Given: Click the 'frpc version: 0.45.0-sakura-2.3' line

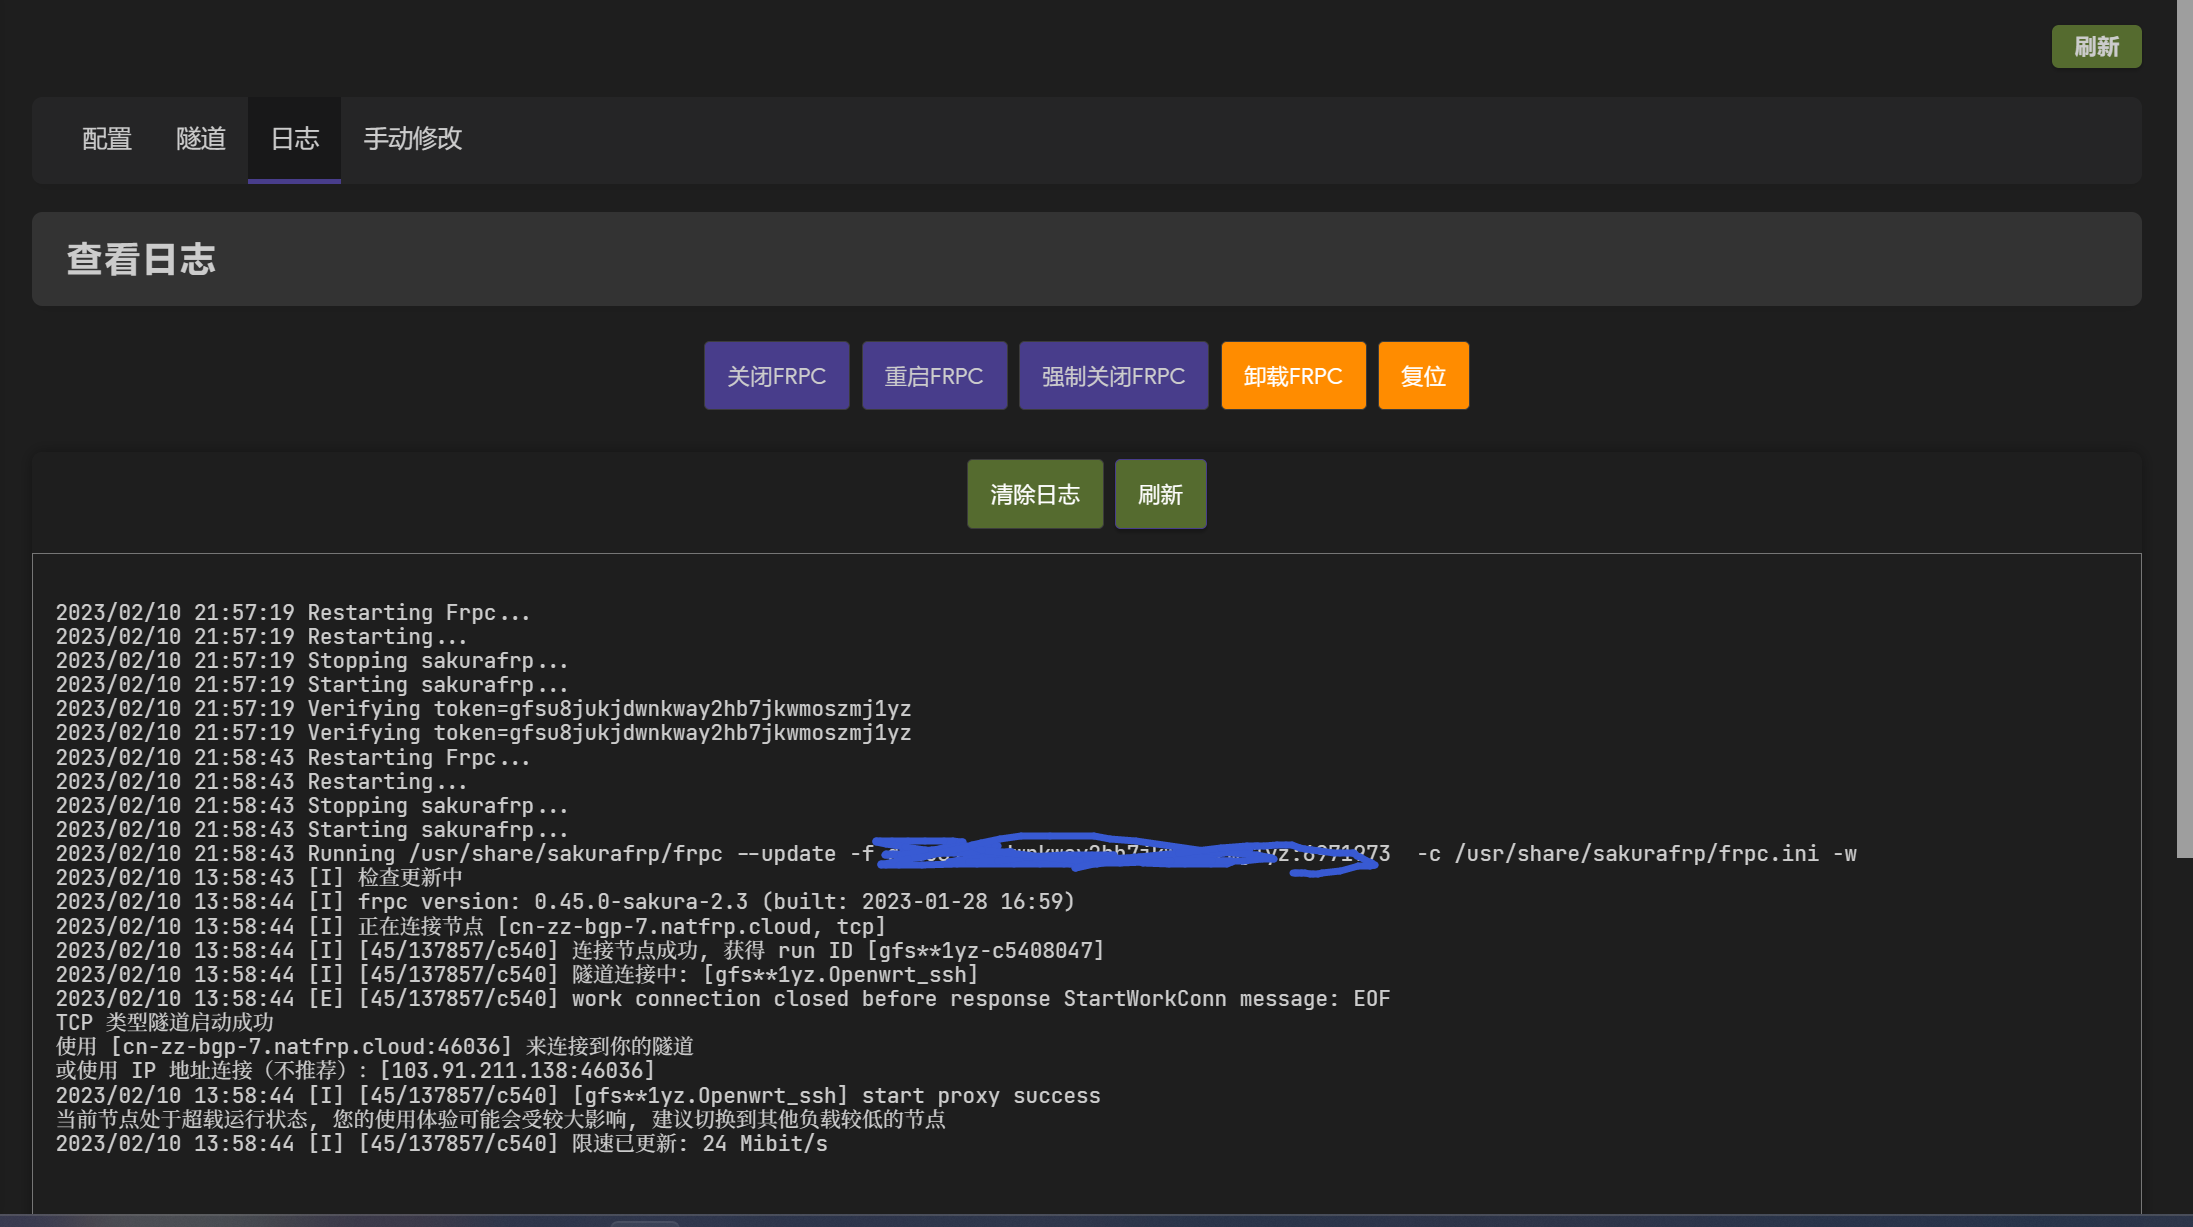Looking at the screenshot, I should 565,902.
